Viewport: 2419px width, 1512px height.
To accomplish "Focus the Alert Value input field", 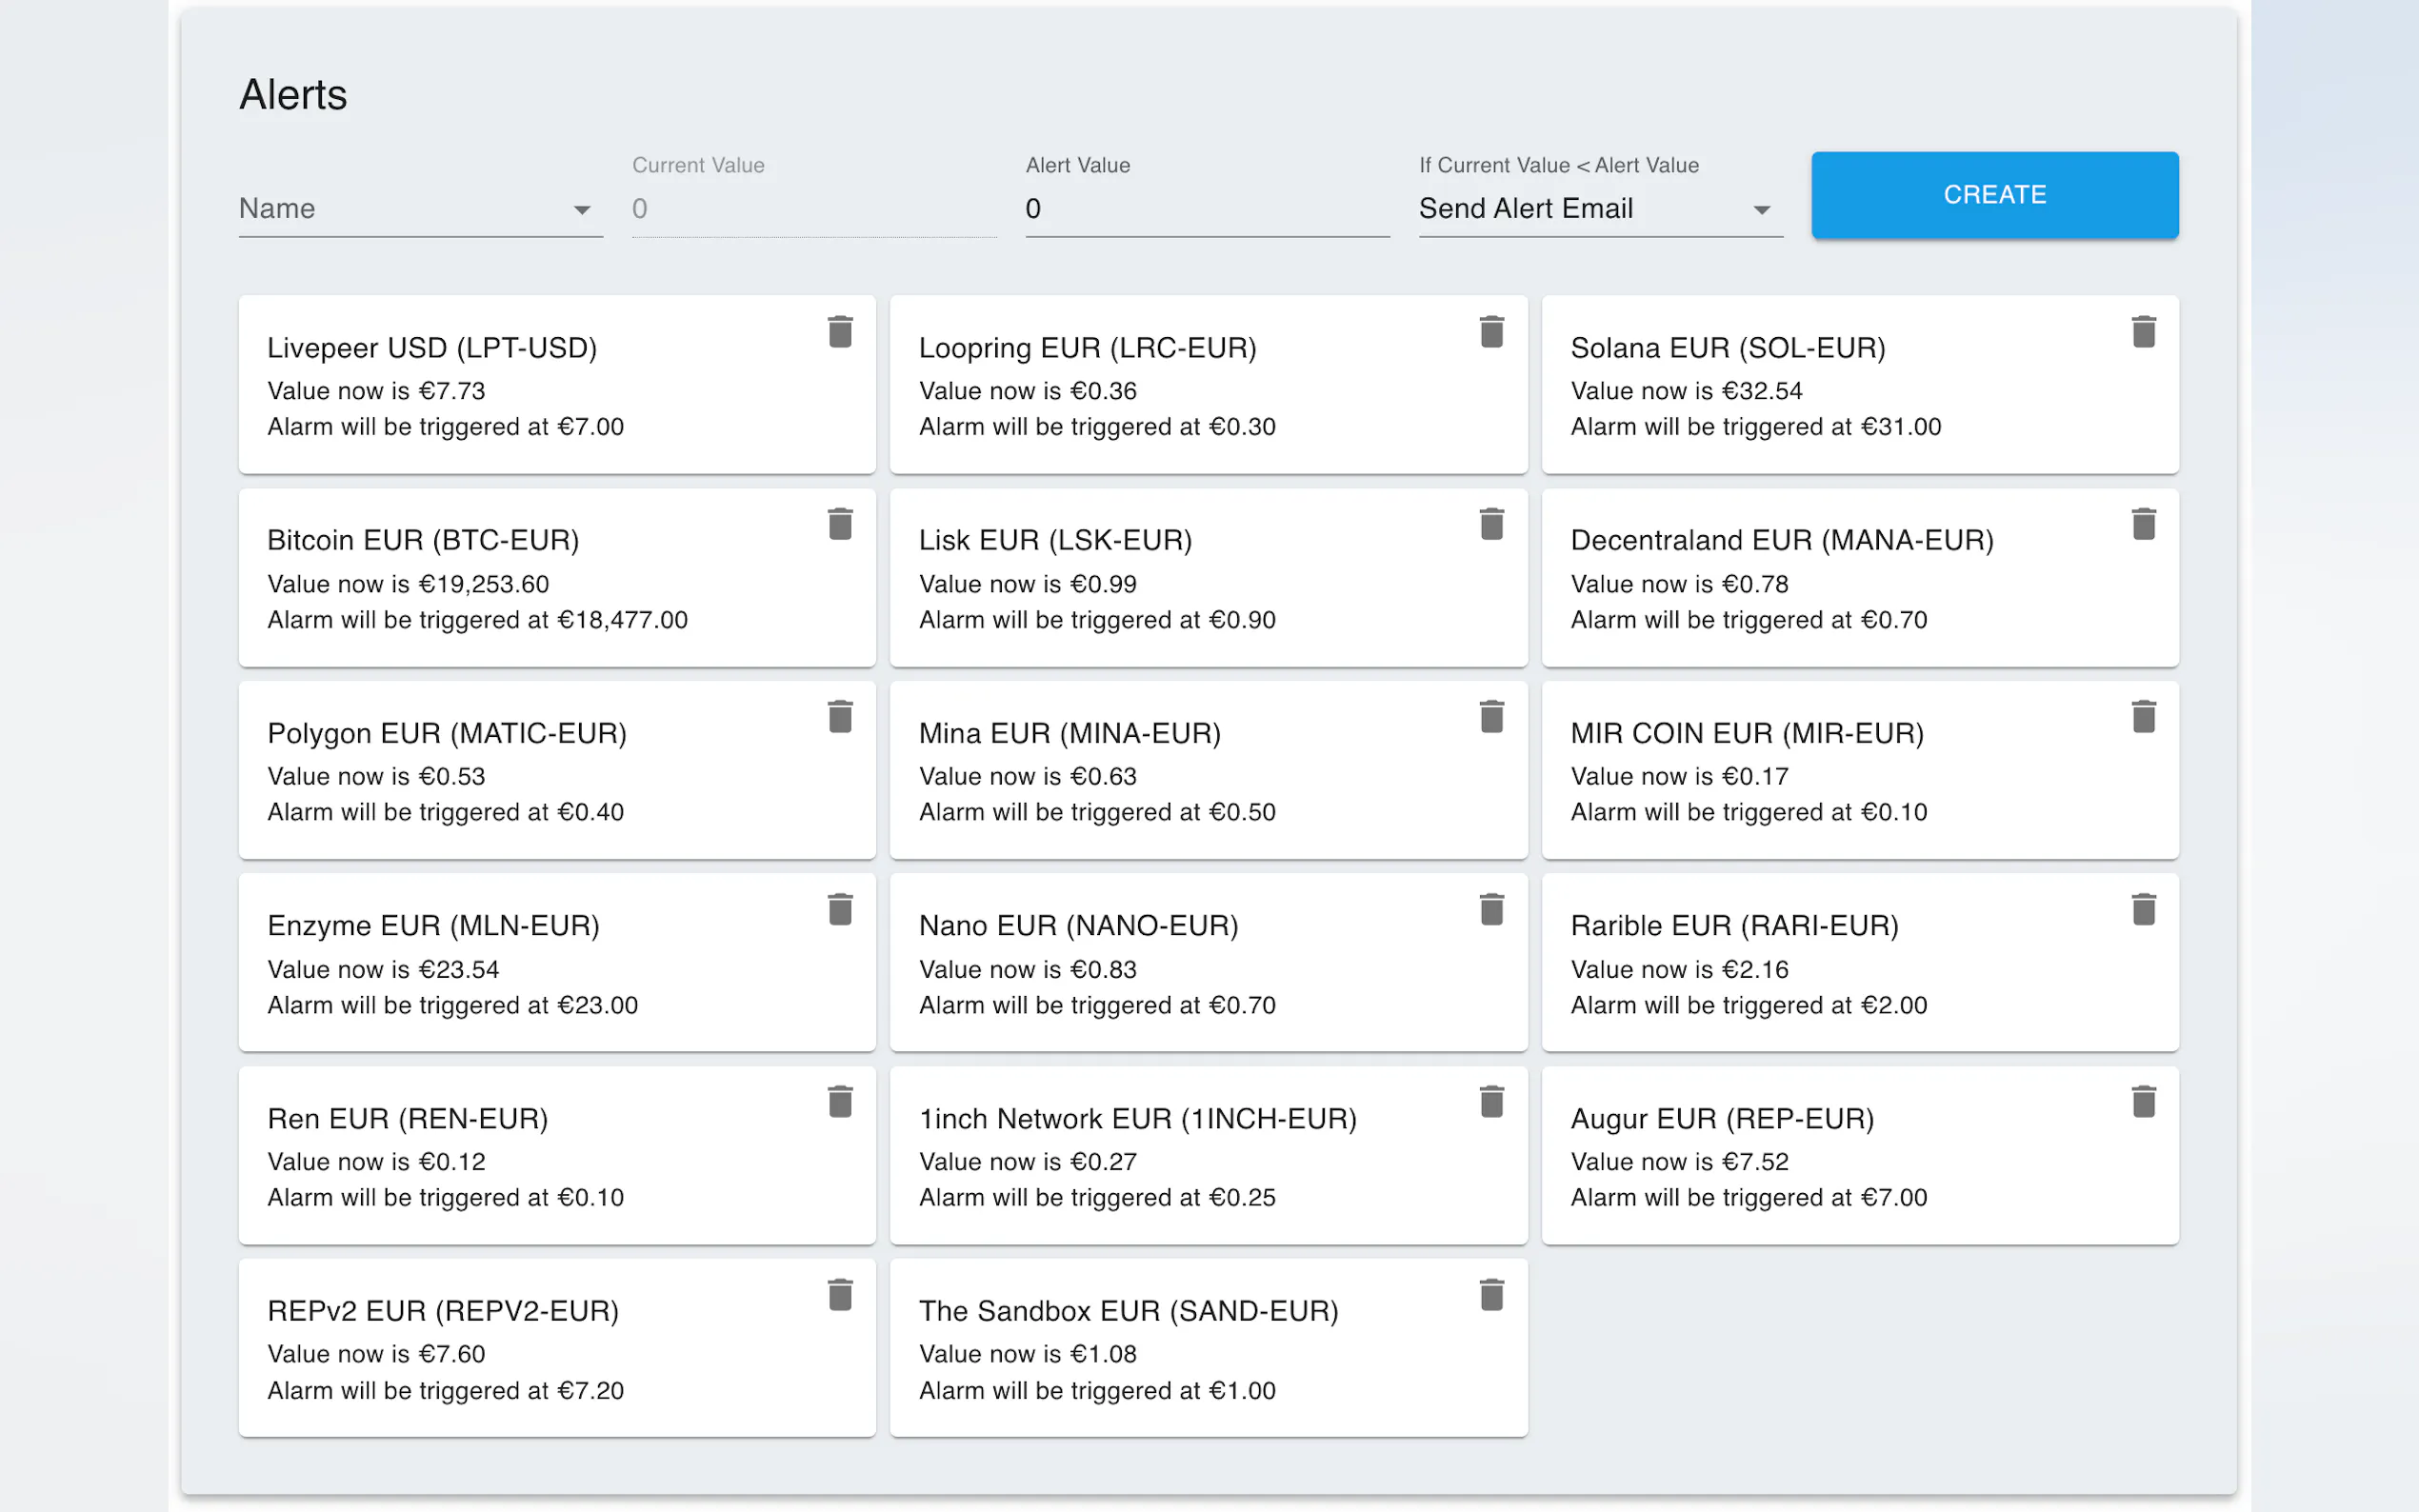I will [x=1206, y=208].
